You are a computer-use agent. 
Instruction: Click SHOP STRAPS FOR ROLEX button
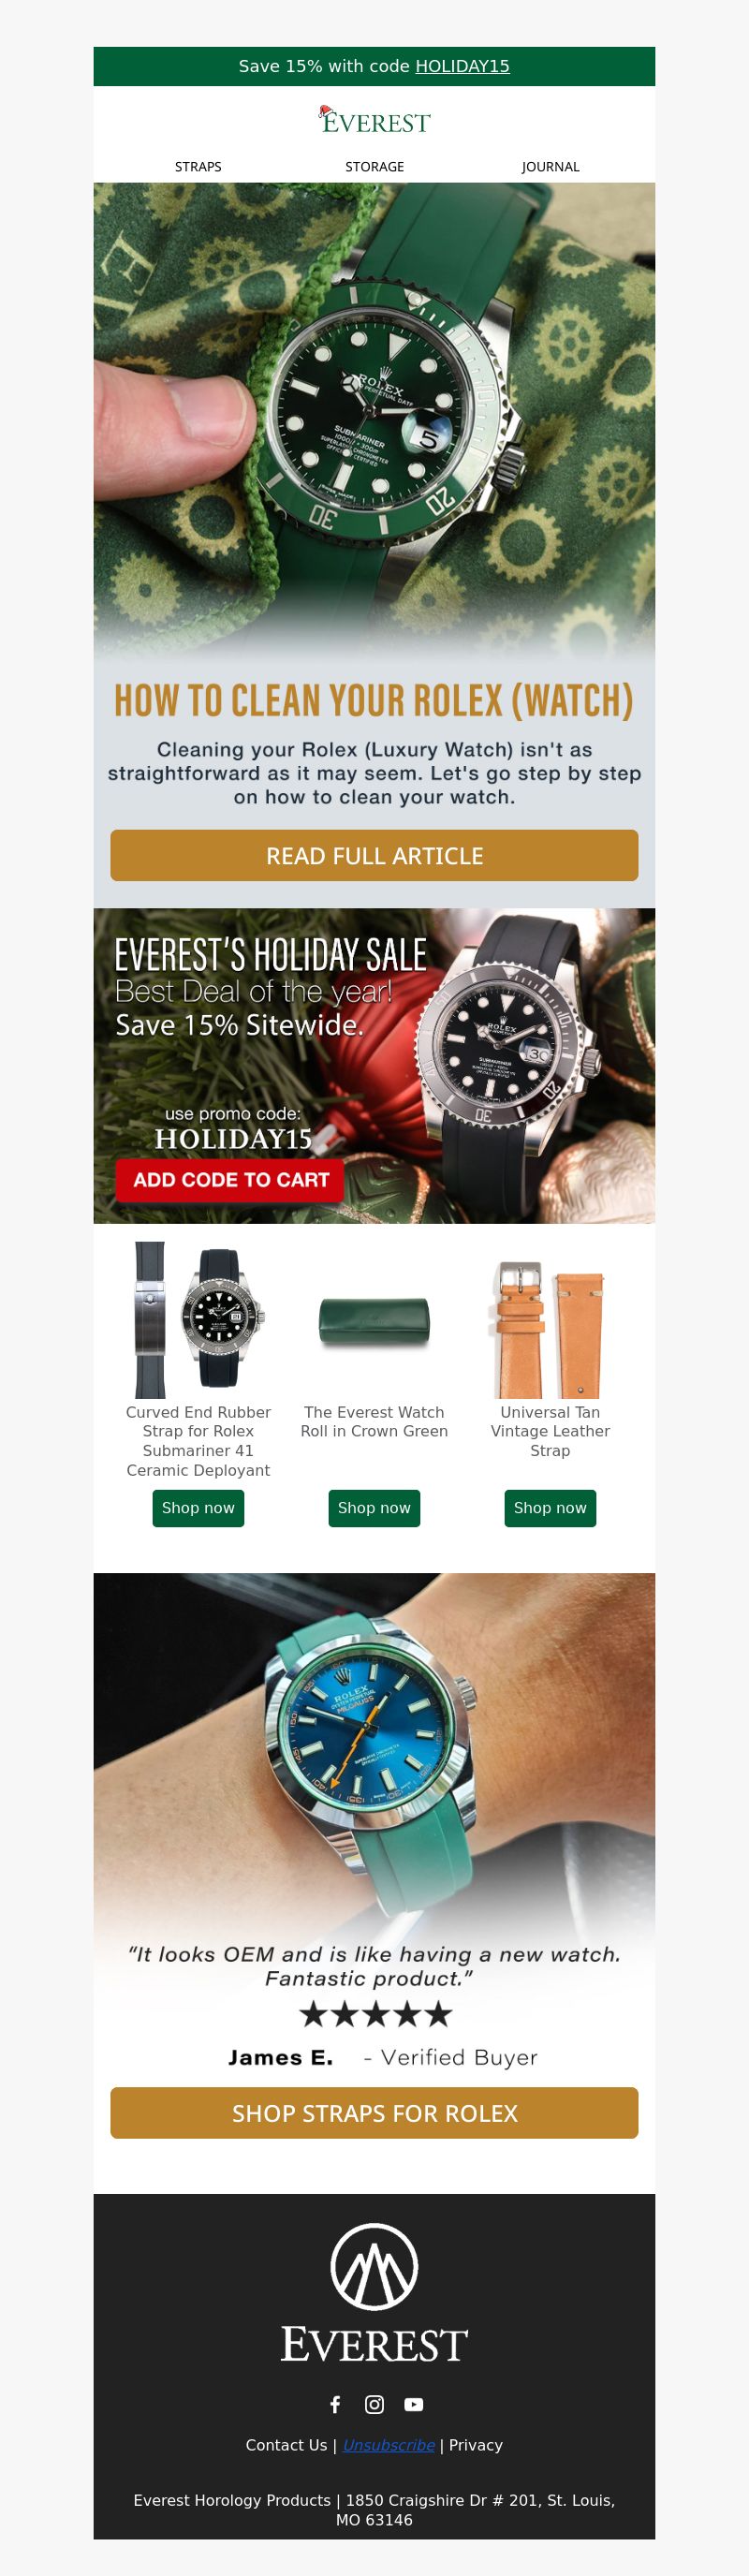pos(374,2113)
